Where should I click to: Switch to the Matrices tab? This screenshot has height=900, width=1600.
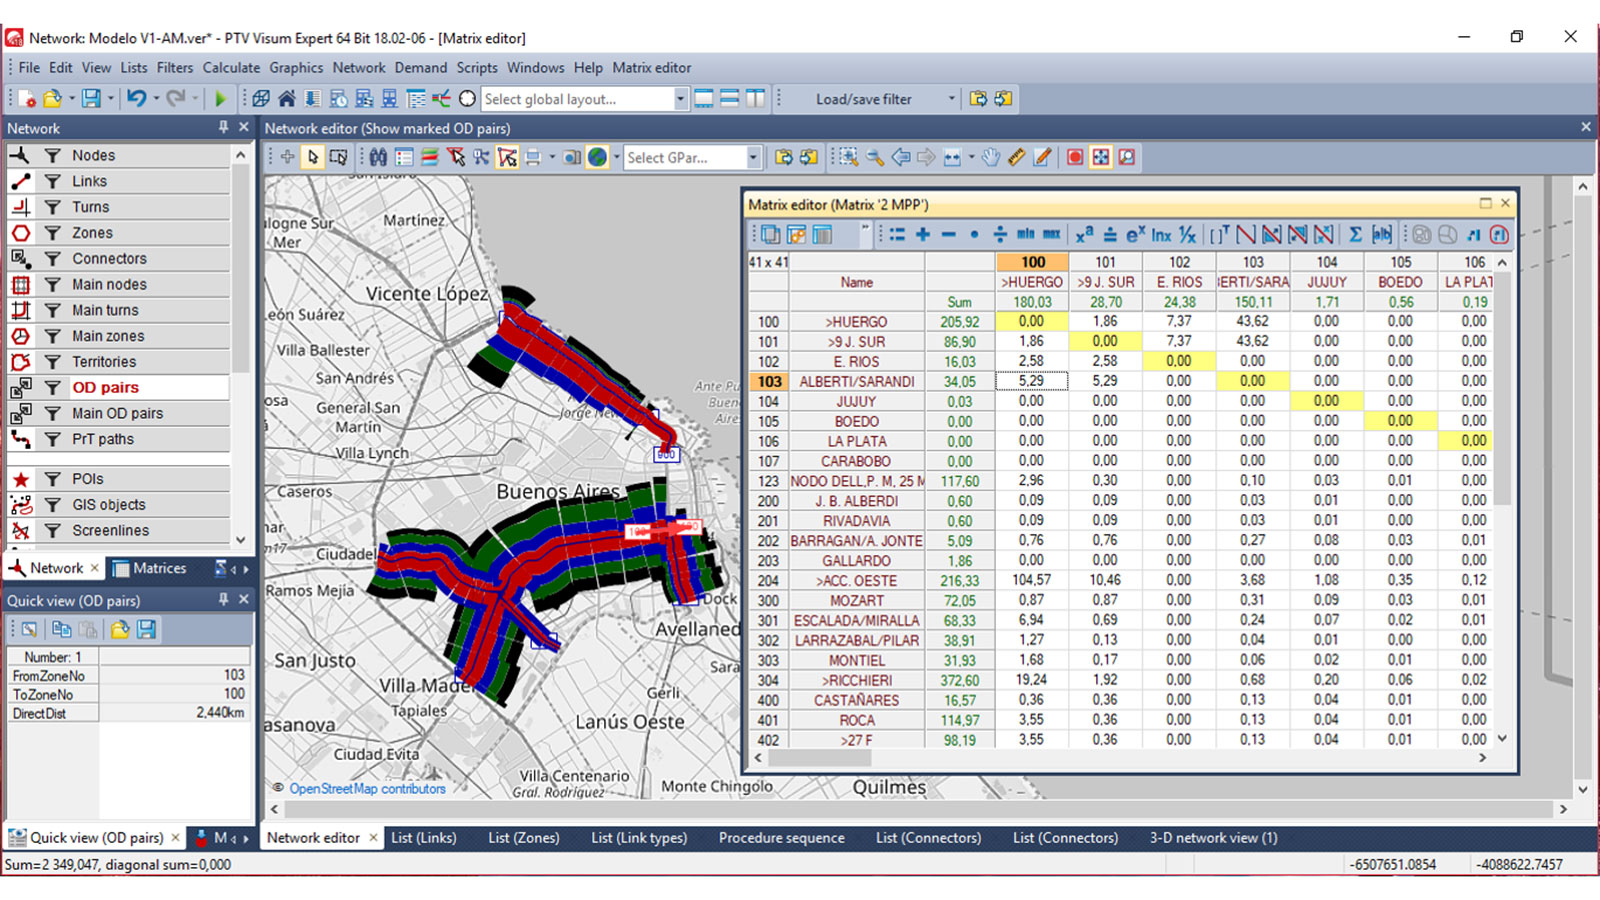pos(149,568)
